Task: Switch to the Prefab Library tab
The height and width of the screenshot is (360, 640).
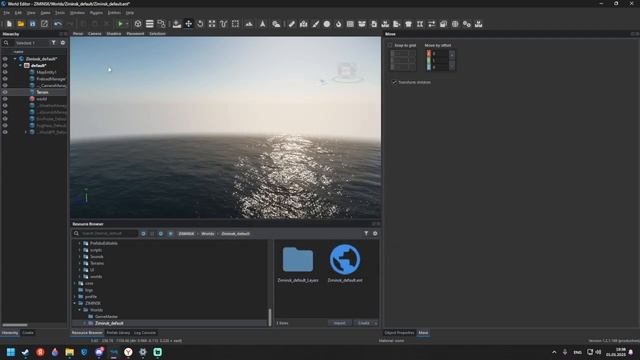Action: 118,333
